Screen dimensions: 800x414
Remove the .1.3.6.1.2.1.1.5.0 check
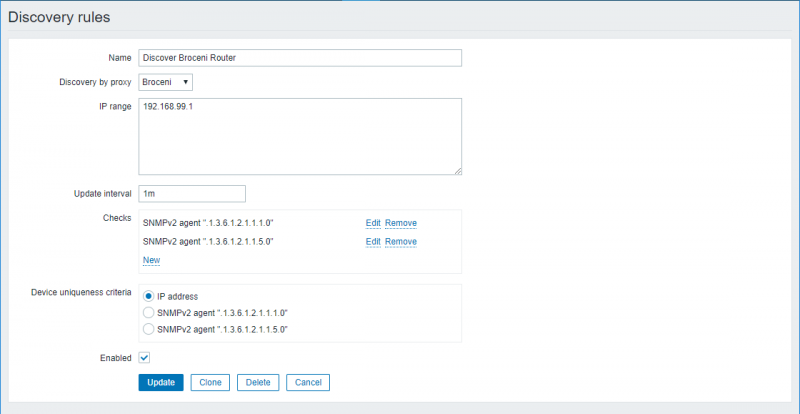point(401,241)
